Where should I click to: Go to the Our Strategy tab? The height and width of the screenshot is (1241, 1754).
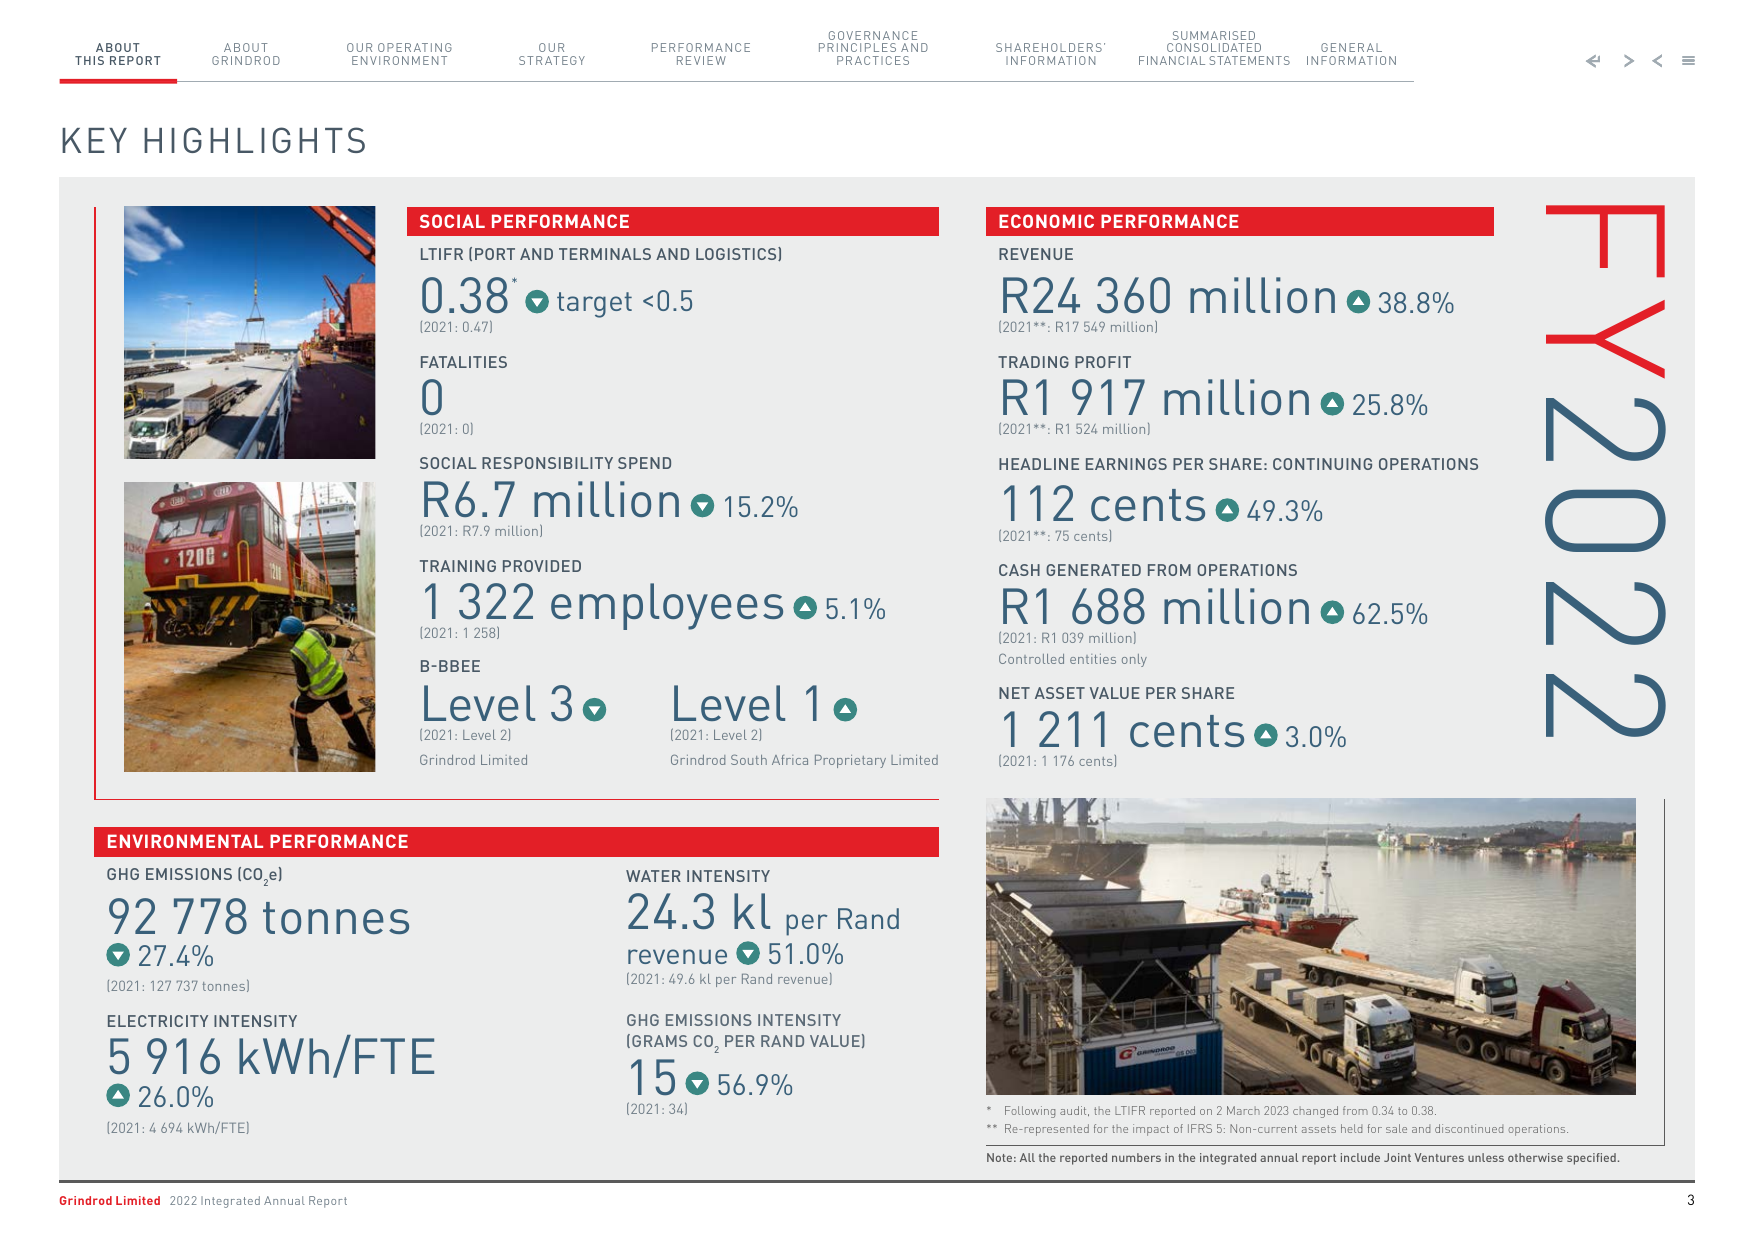(552, 55)
